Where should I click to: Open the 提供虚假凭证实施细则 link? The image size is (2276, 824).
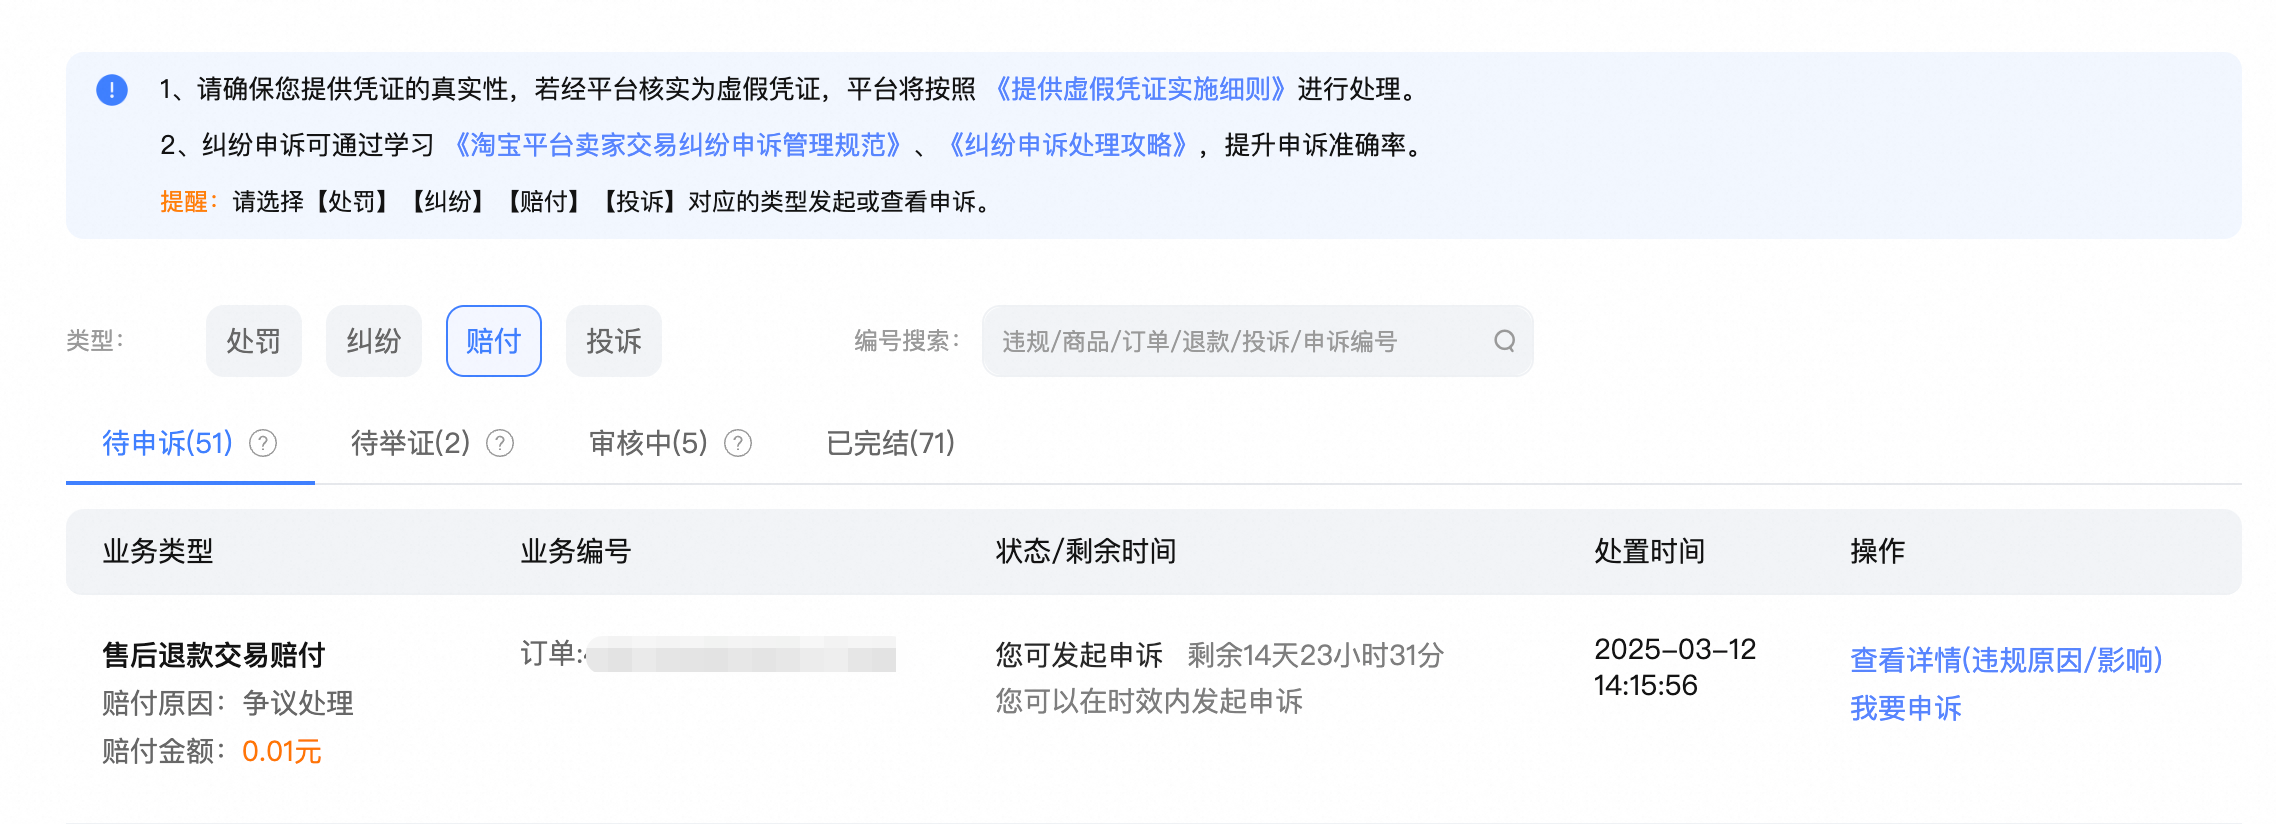click(1141, 90)
